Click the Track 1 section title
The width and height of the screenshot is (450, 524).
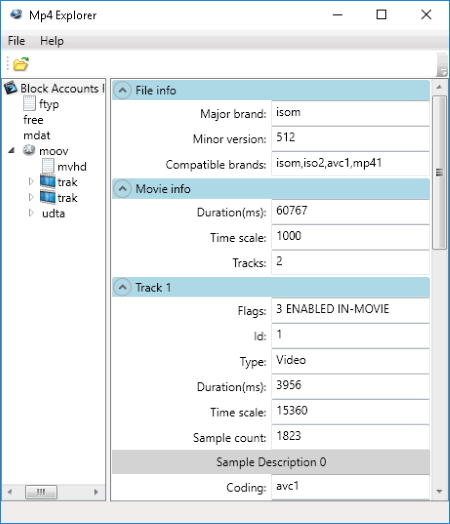tap(153, 288)
